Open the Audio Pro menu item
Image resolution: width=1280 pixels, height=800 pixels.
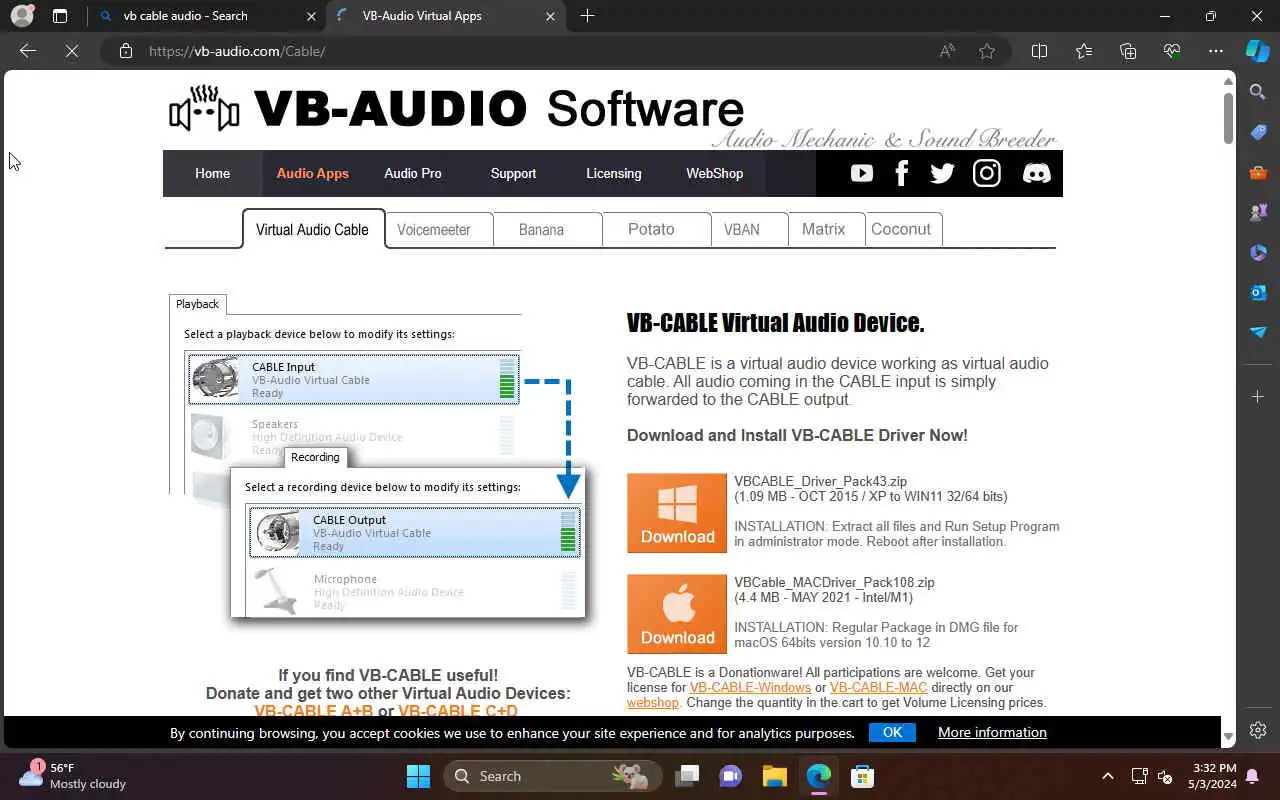pos(413,173)
